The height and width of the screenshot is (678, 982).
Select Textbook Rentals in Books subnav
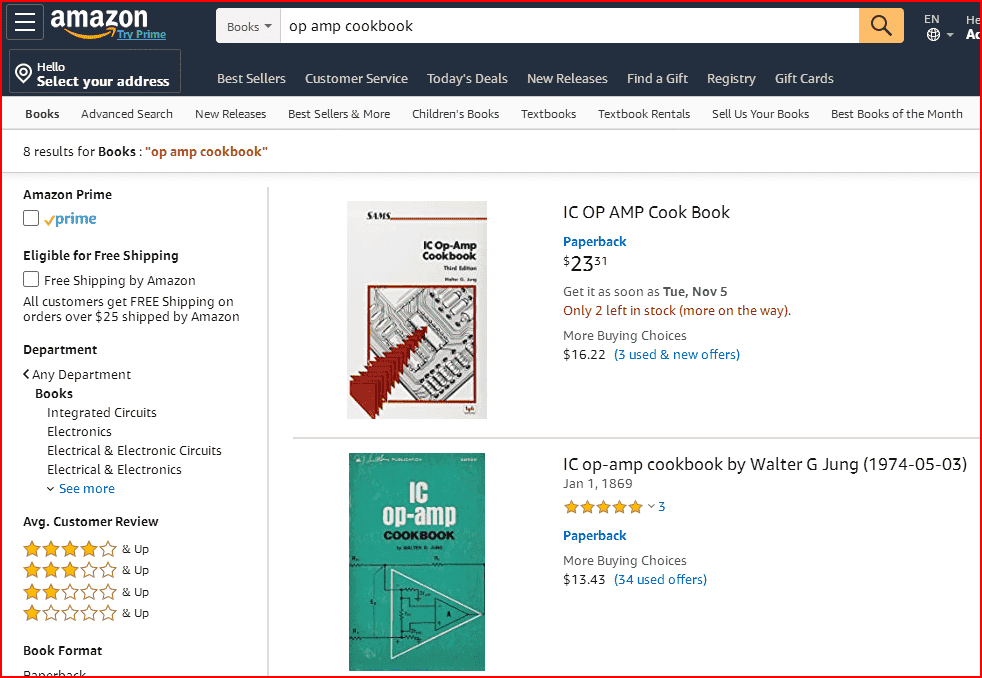click(x=644, y=114)
